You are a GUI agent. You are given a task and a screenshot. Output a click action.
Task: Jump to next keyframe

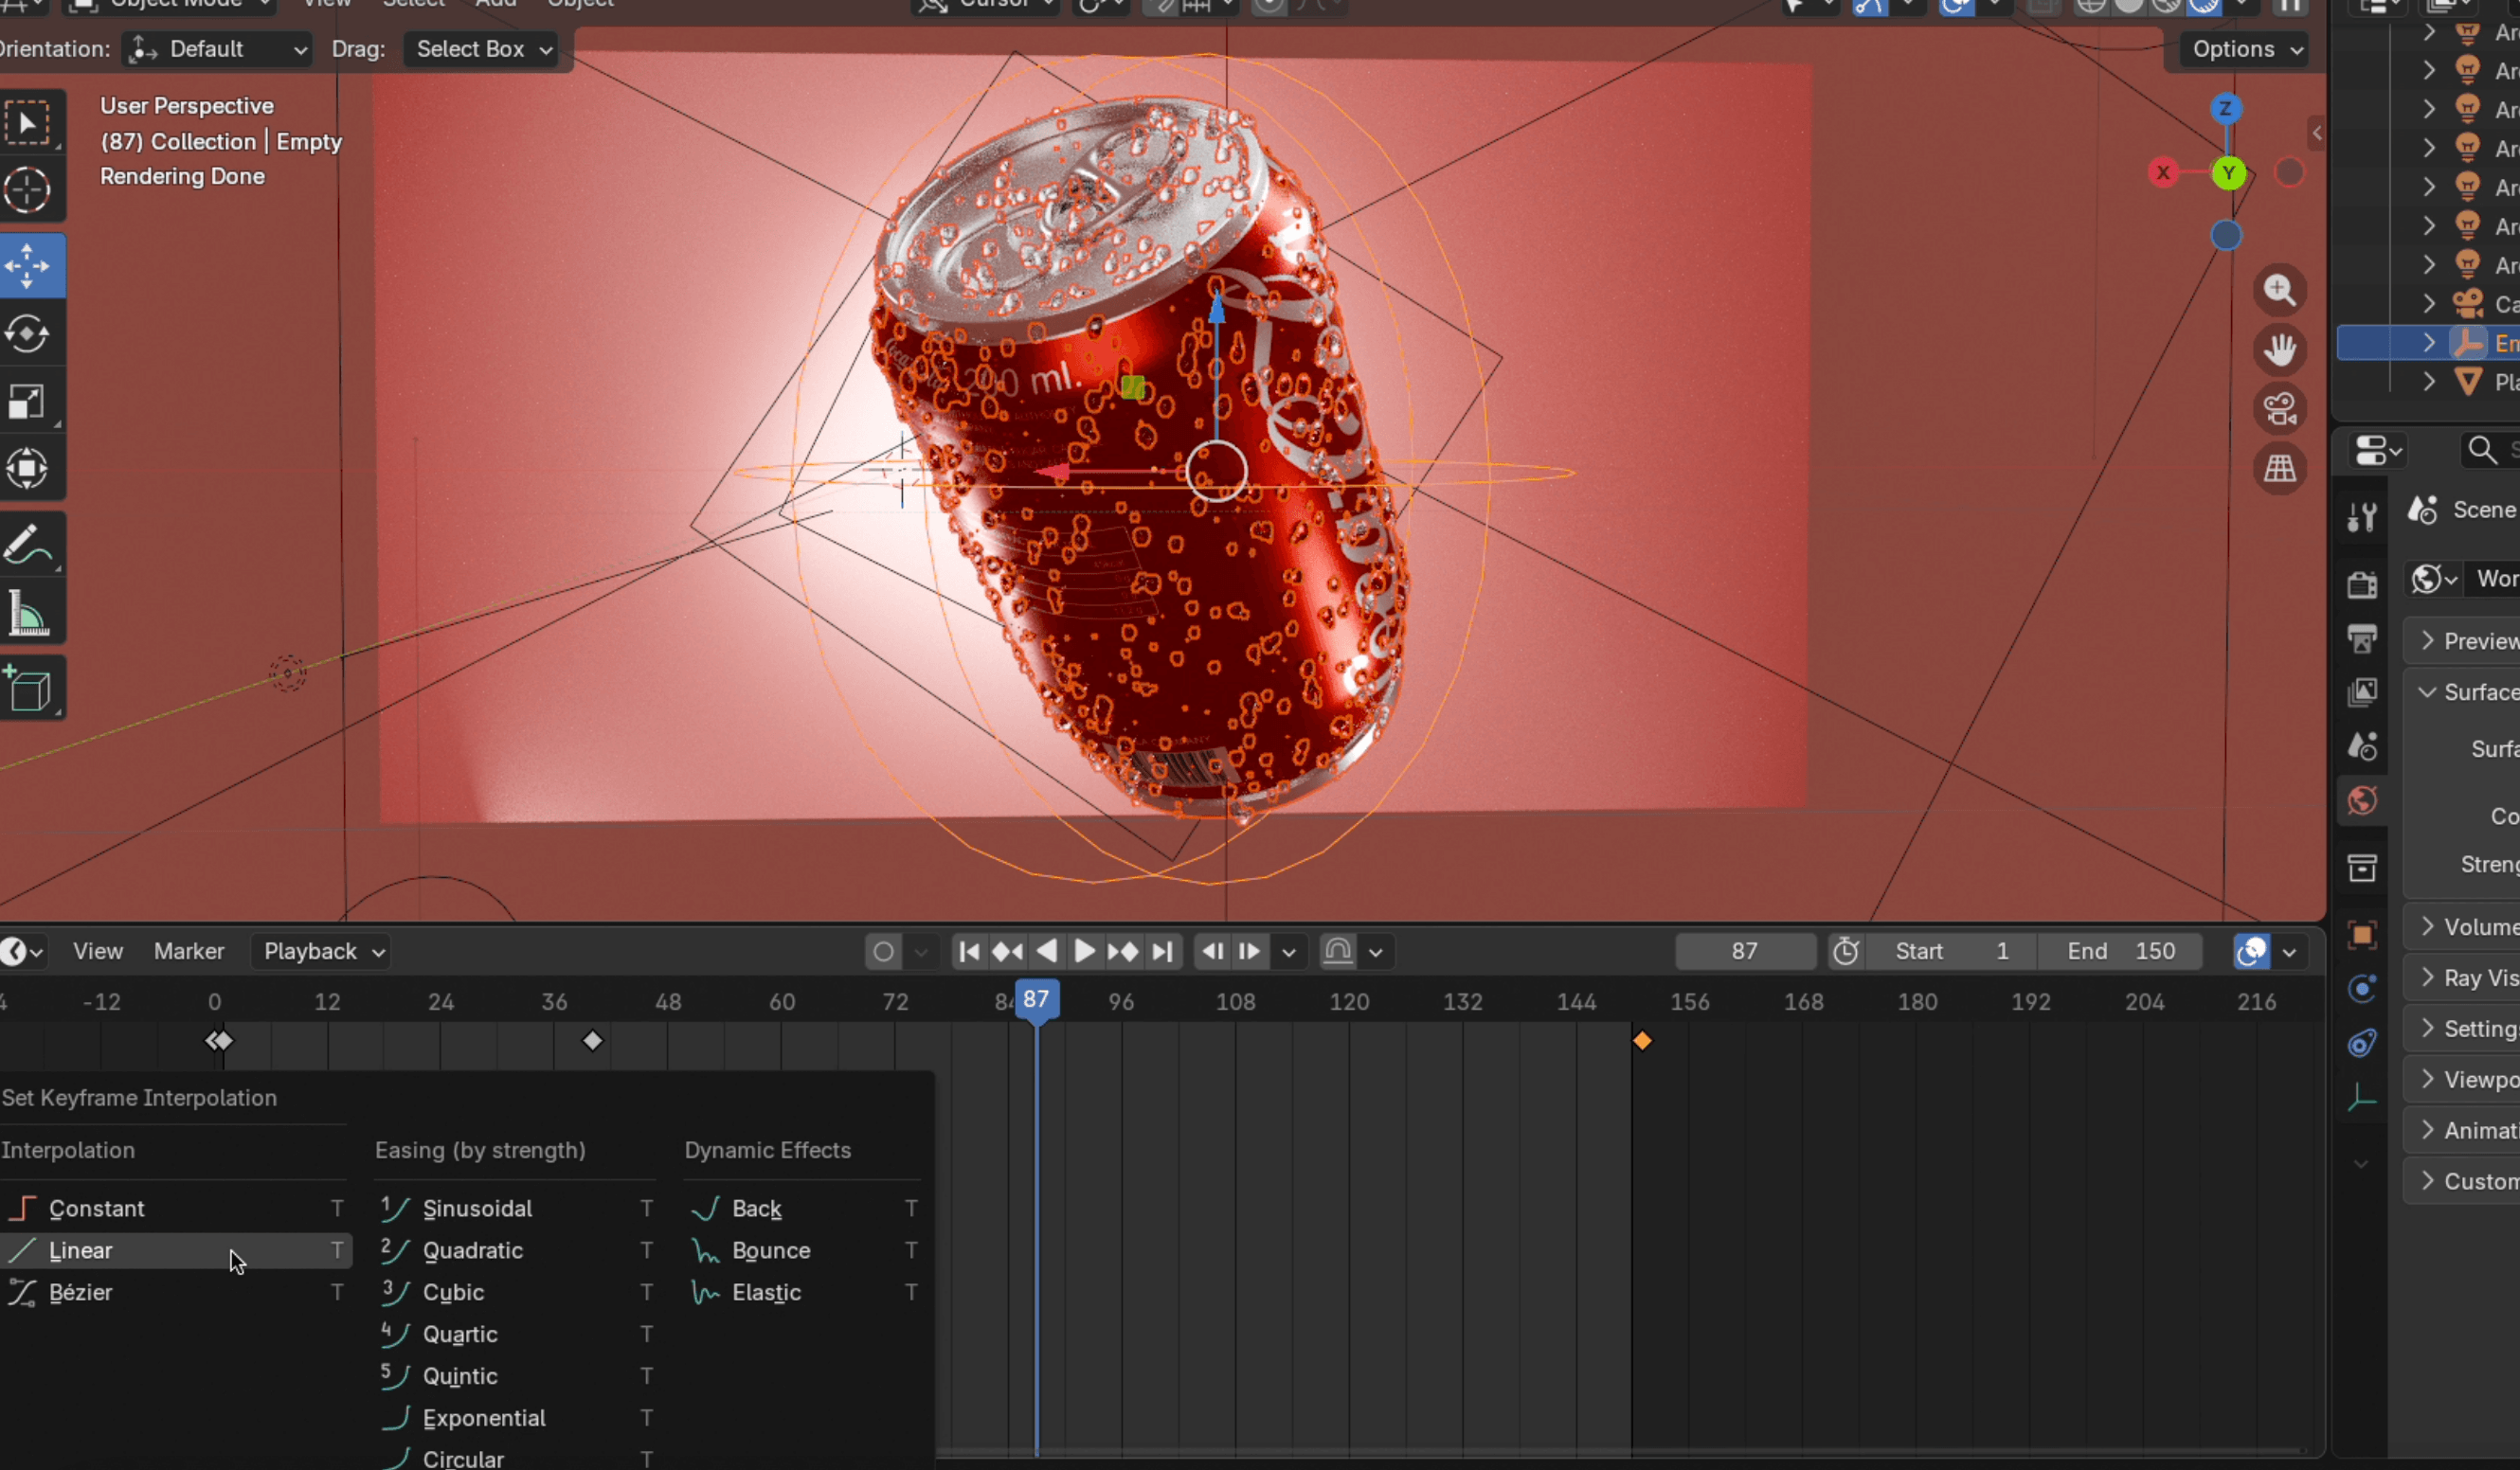coord(1123,951)
